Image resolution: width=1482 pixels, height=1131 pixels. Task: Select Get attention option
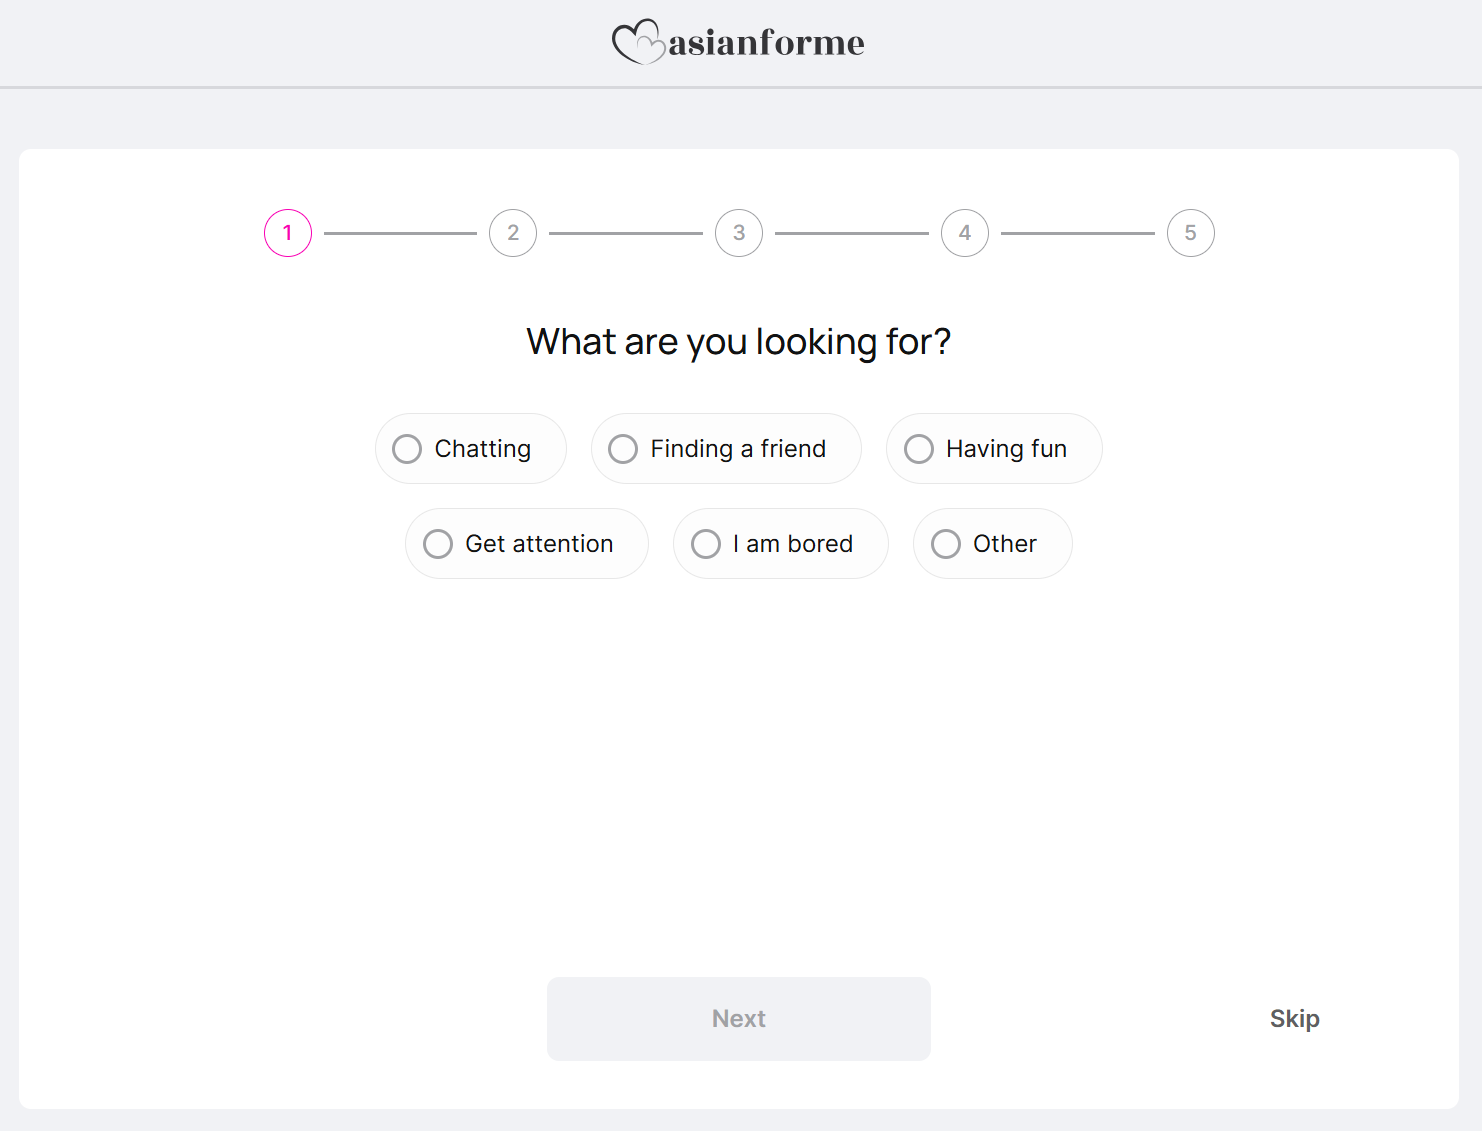(438, 544)
